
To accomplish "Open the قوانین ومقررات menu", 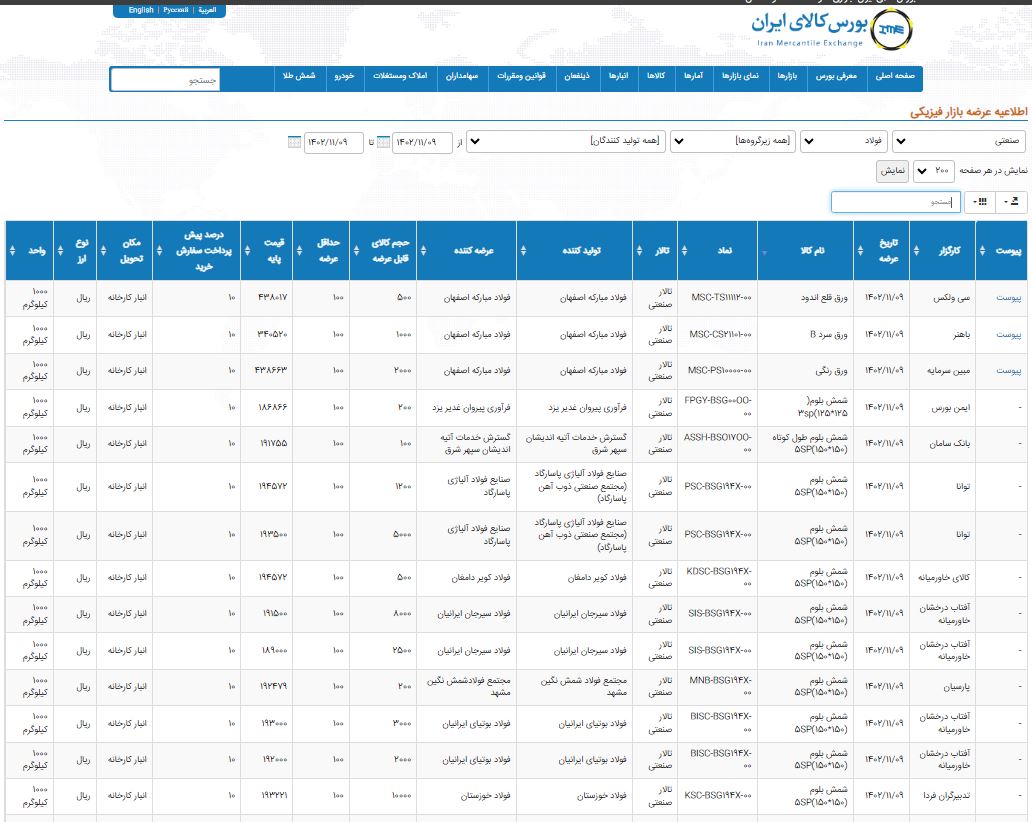I will coord(521,76).
